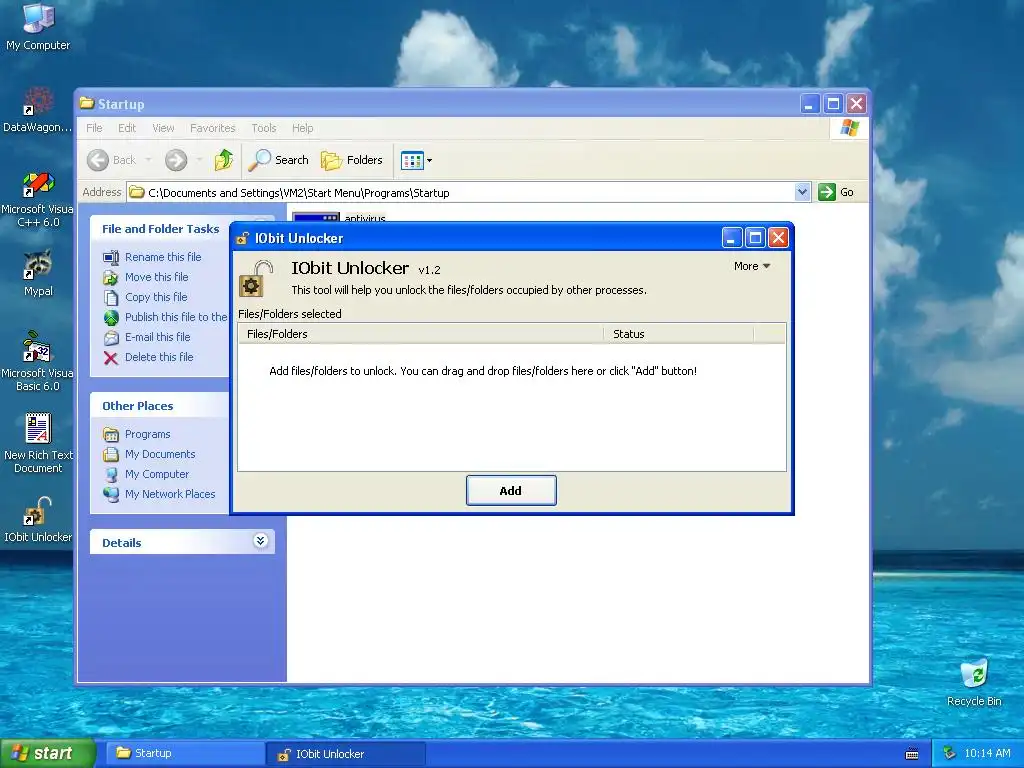The image size is (1024, 768).
Task: Open Tools menu in Startup window
Action: tap(264, 128)
